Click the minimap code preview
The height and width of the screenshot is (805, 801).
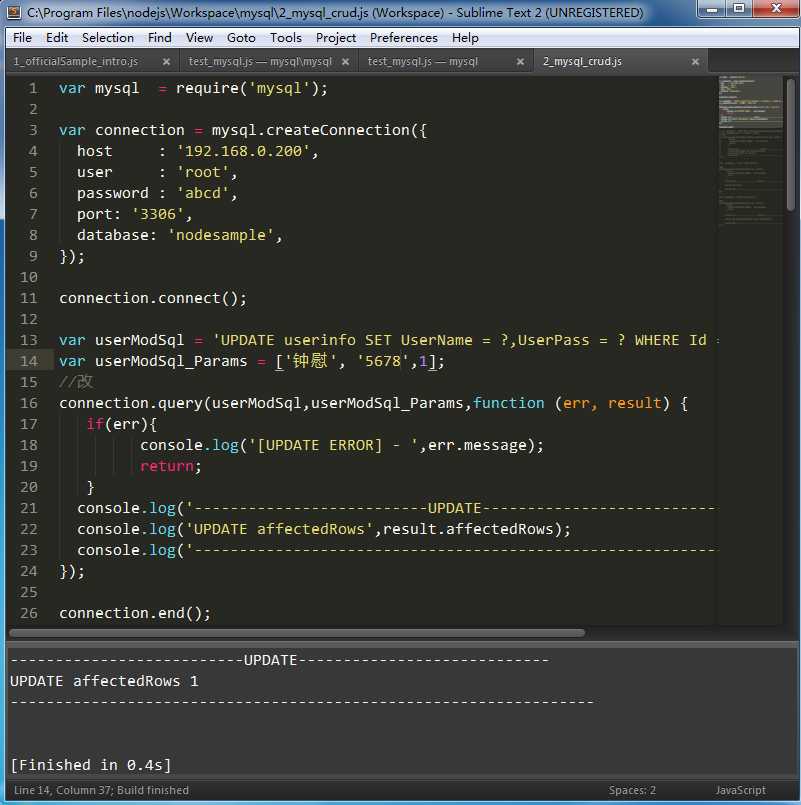pos(750,151)
